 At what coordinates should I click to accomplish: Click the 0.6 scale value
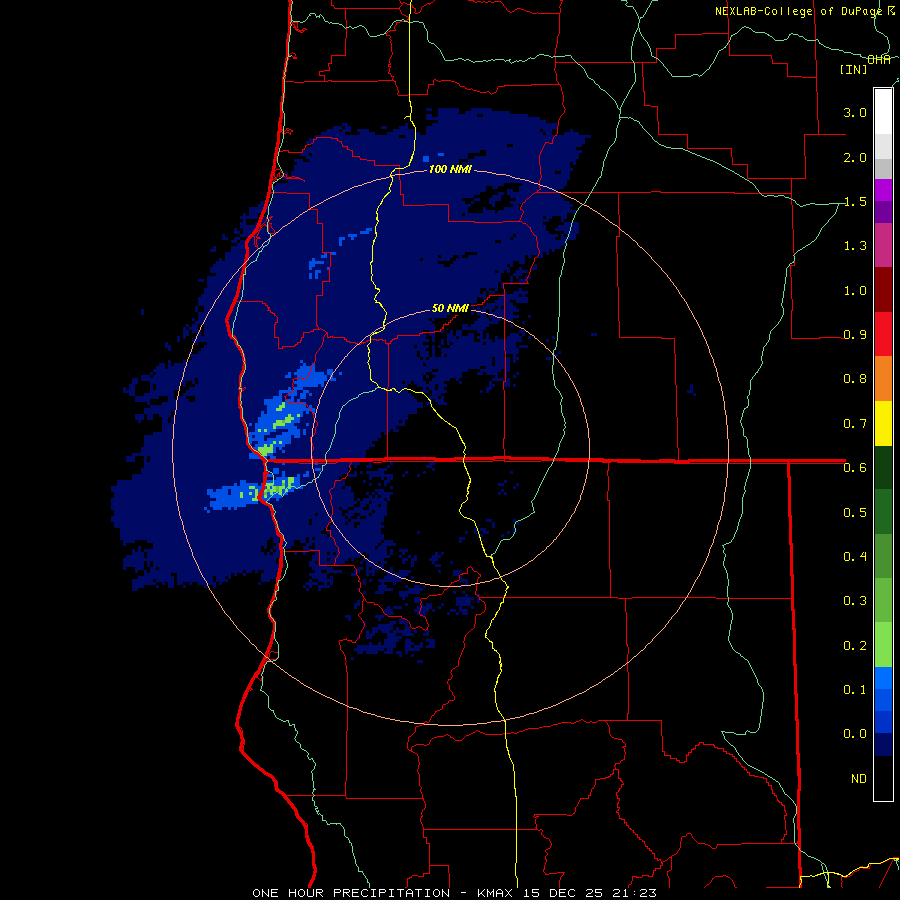click(x=855, y=467)
